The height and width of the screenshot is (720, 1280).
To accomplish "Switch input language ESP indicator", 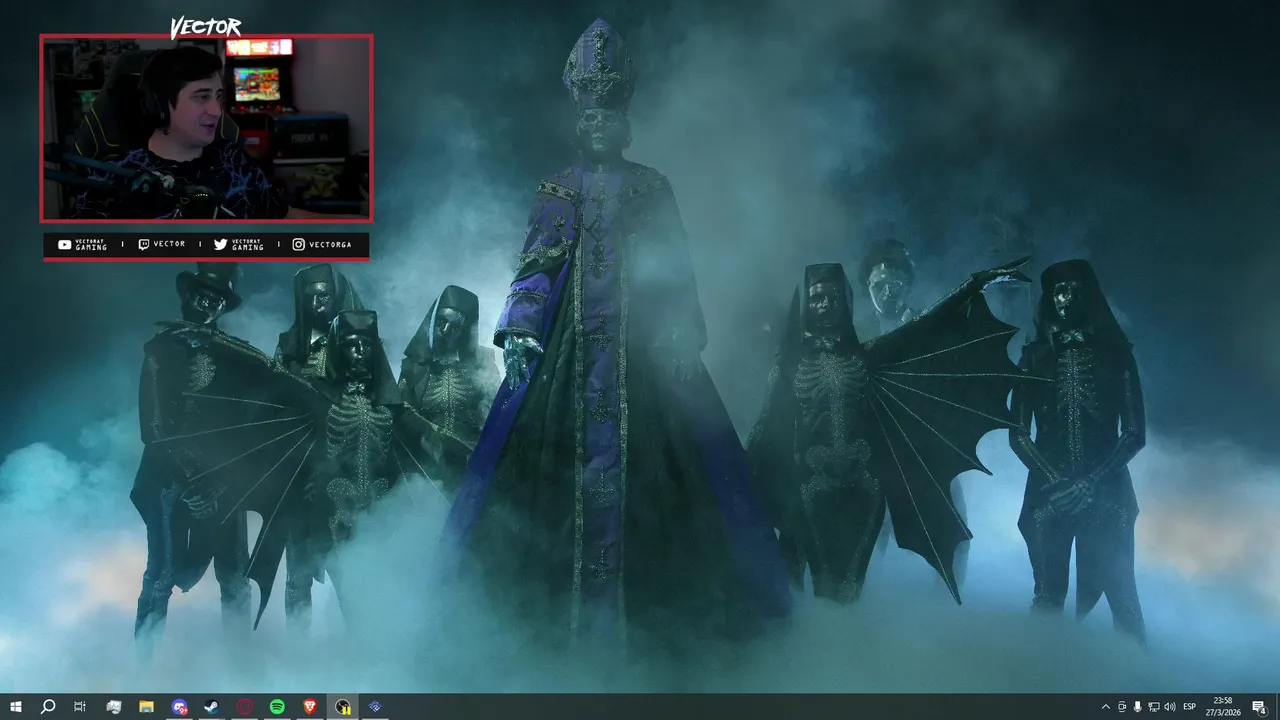I will pos(1190,707).
